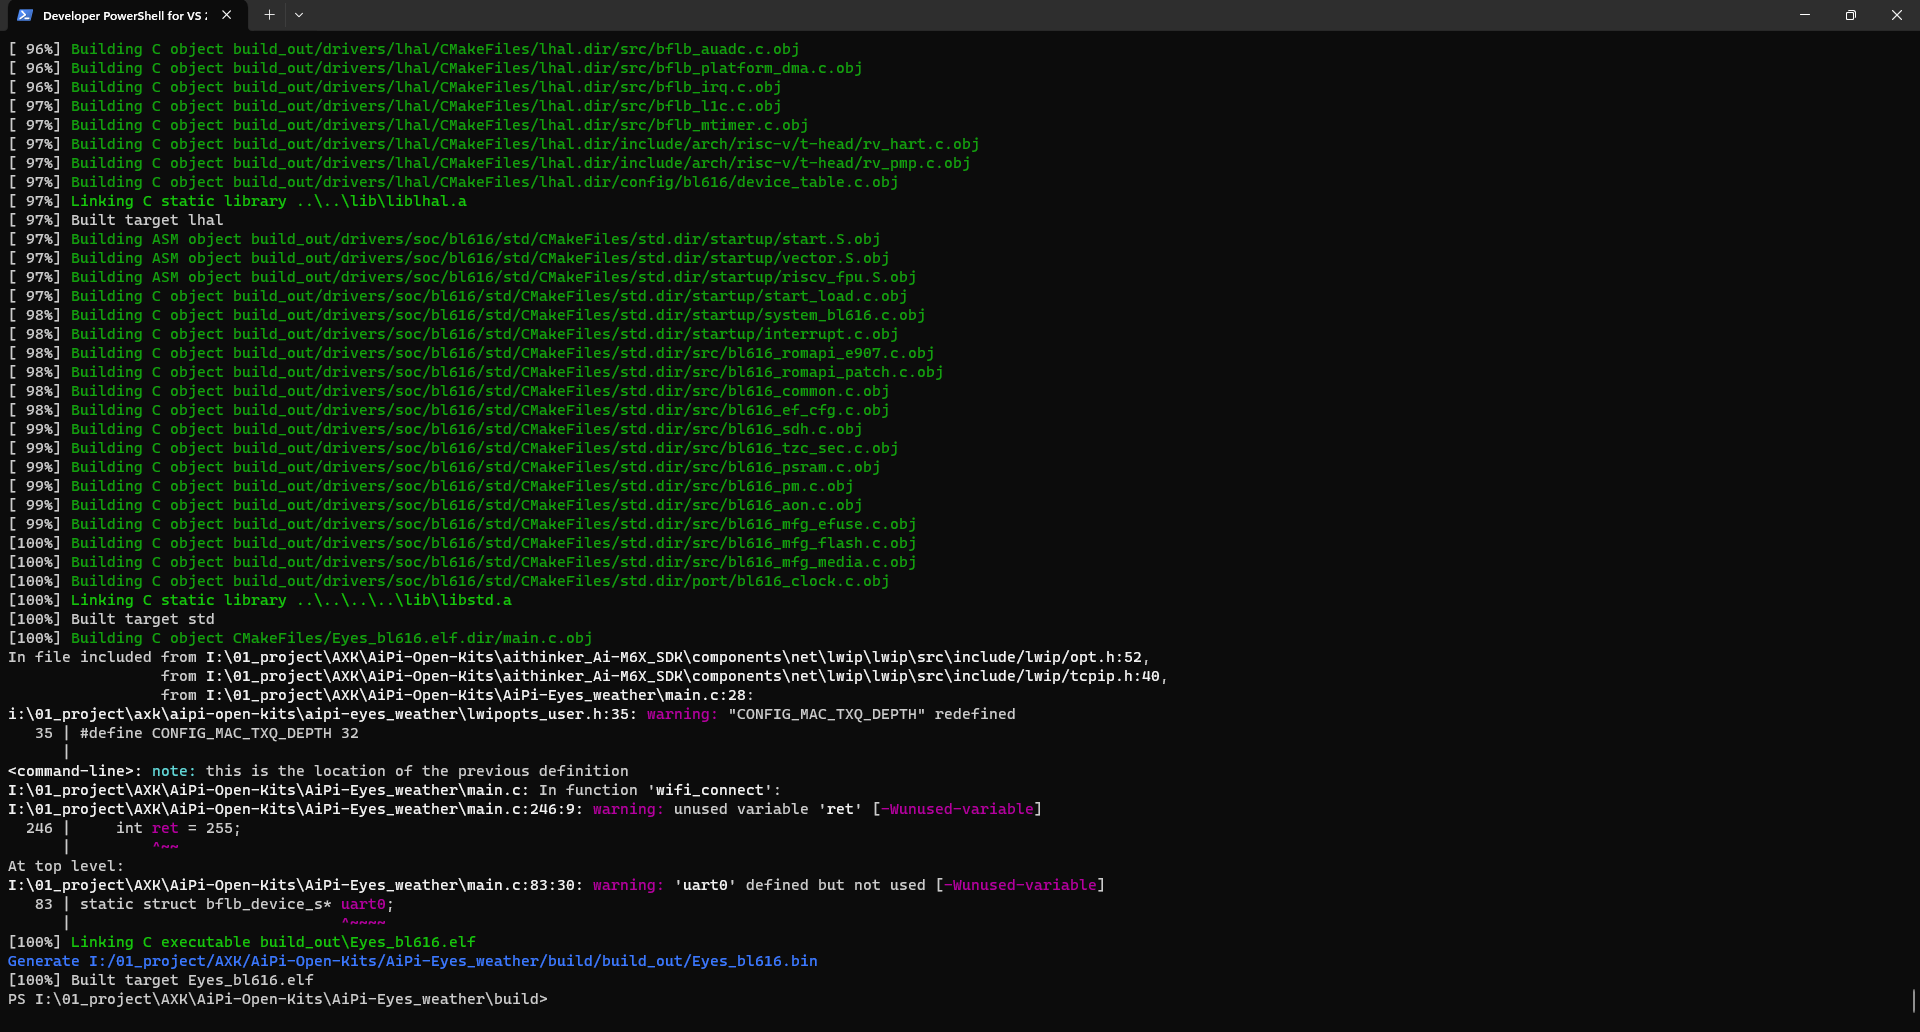Click the "In function 'wifi_connect'" line
1920x1032 pixels.
pos(395,790)
